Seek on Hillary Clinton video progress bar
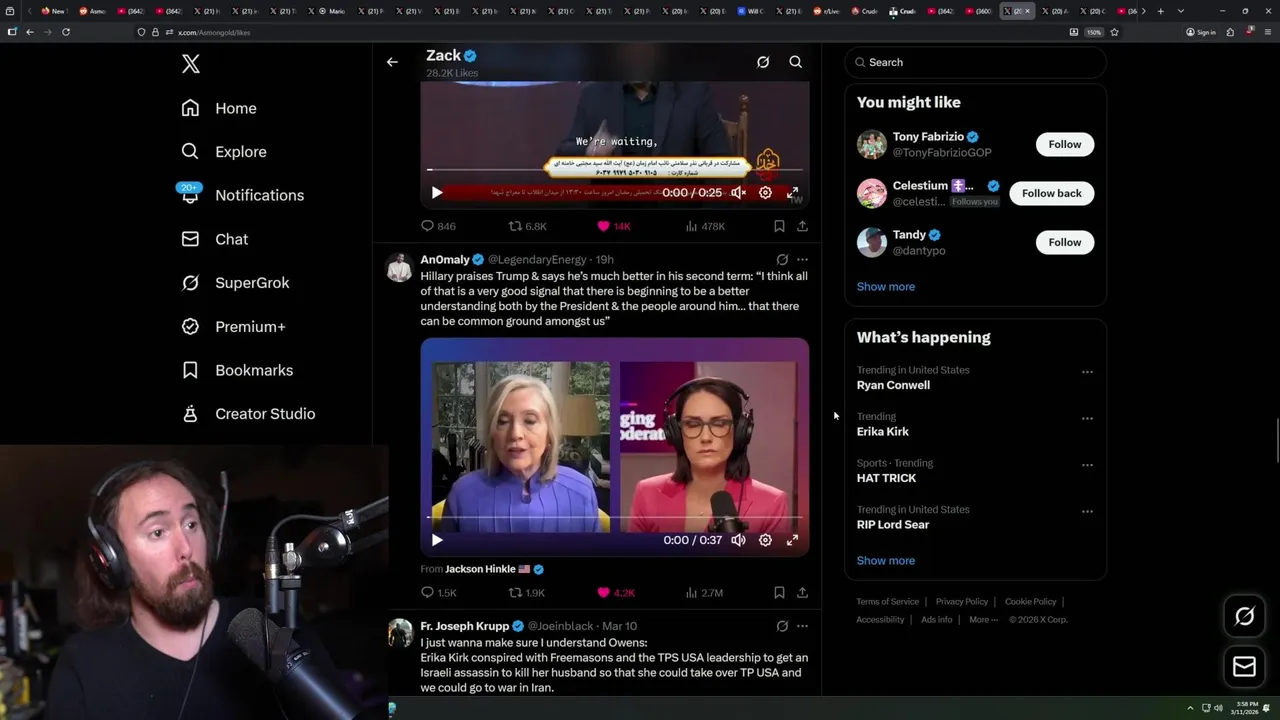 point(615,518)
